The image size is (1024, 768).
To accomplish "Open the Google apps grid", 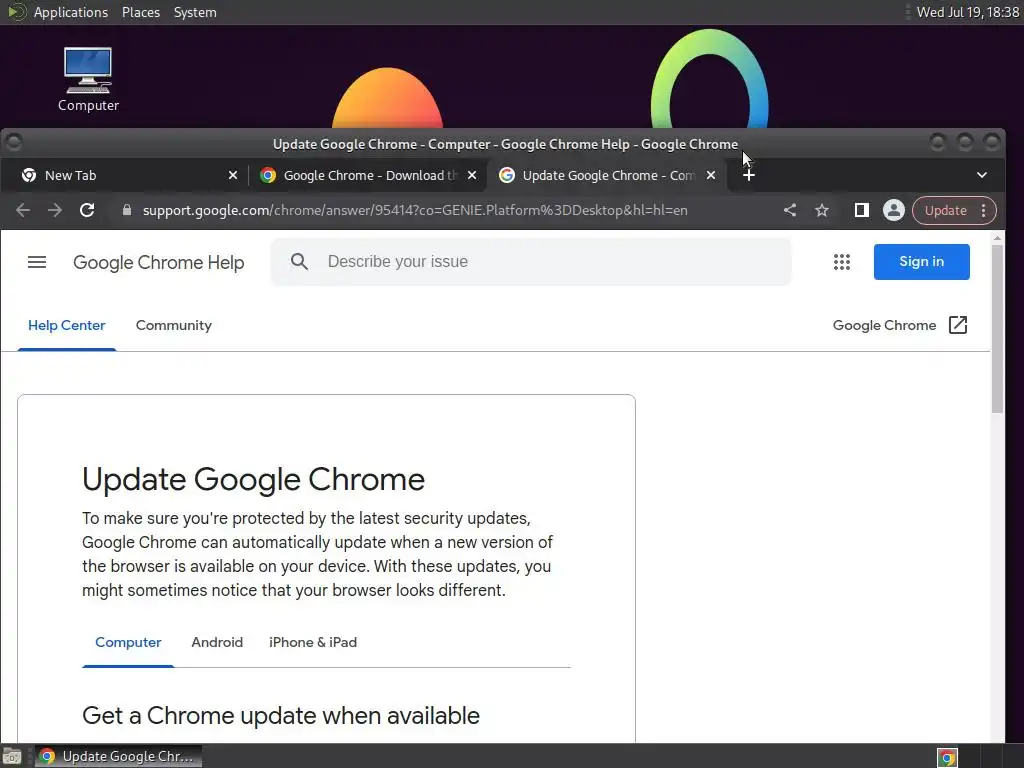I will click(842, 262).
